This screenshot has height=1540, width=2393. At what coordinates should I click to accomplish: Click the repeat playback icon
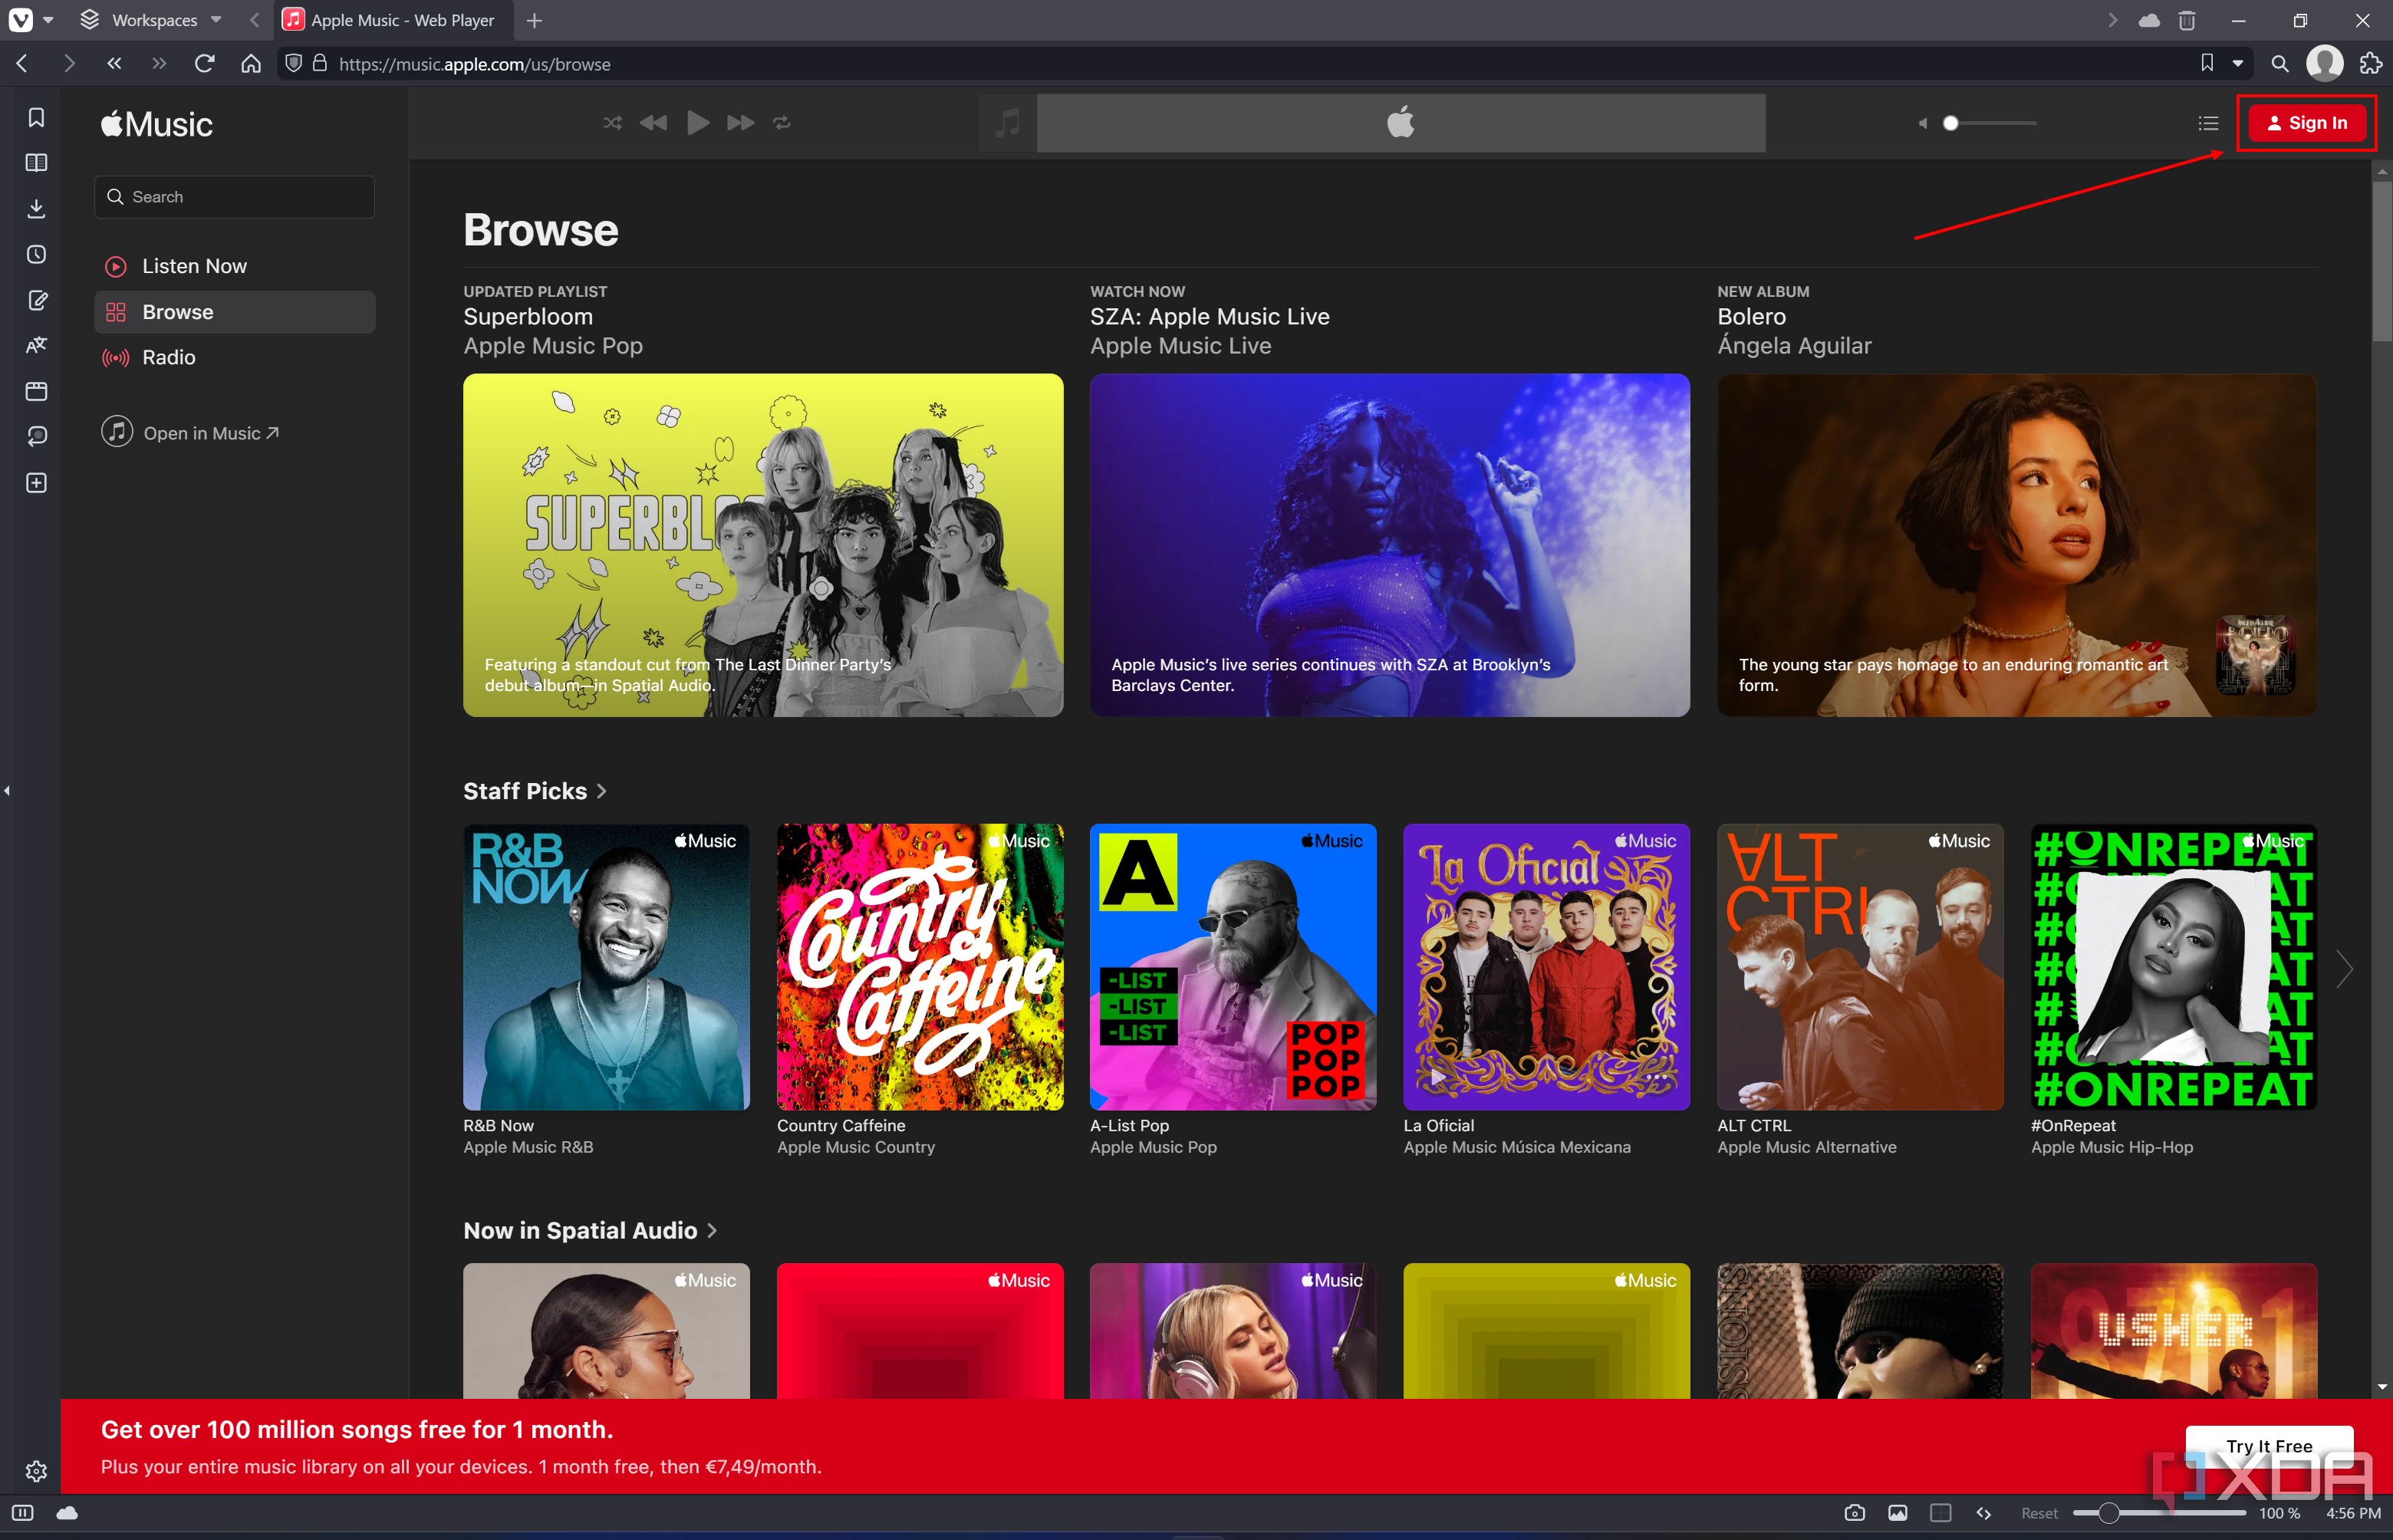[x=782, y=122]
